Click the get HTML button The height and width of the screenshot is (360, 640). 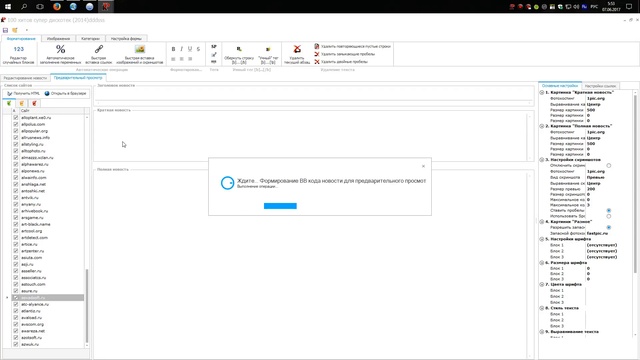pyautogui.click(x=23, y=93)
